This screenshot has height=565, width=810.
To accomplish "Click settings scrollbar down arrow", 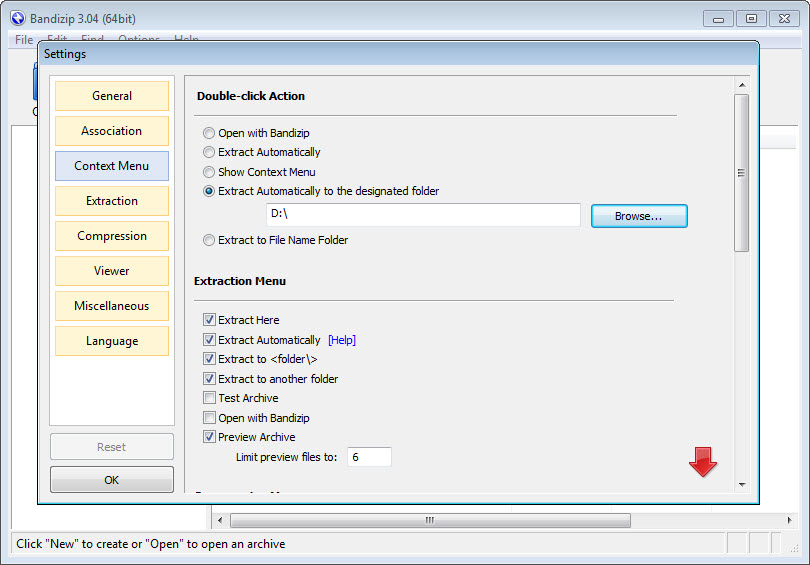I will click(742, 484).
